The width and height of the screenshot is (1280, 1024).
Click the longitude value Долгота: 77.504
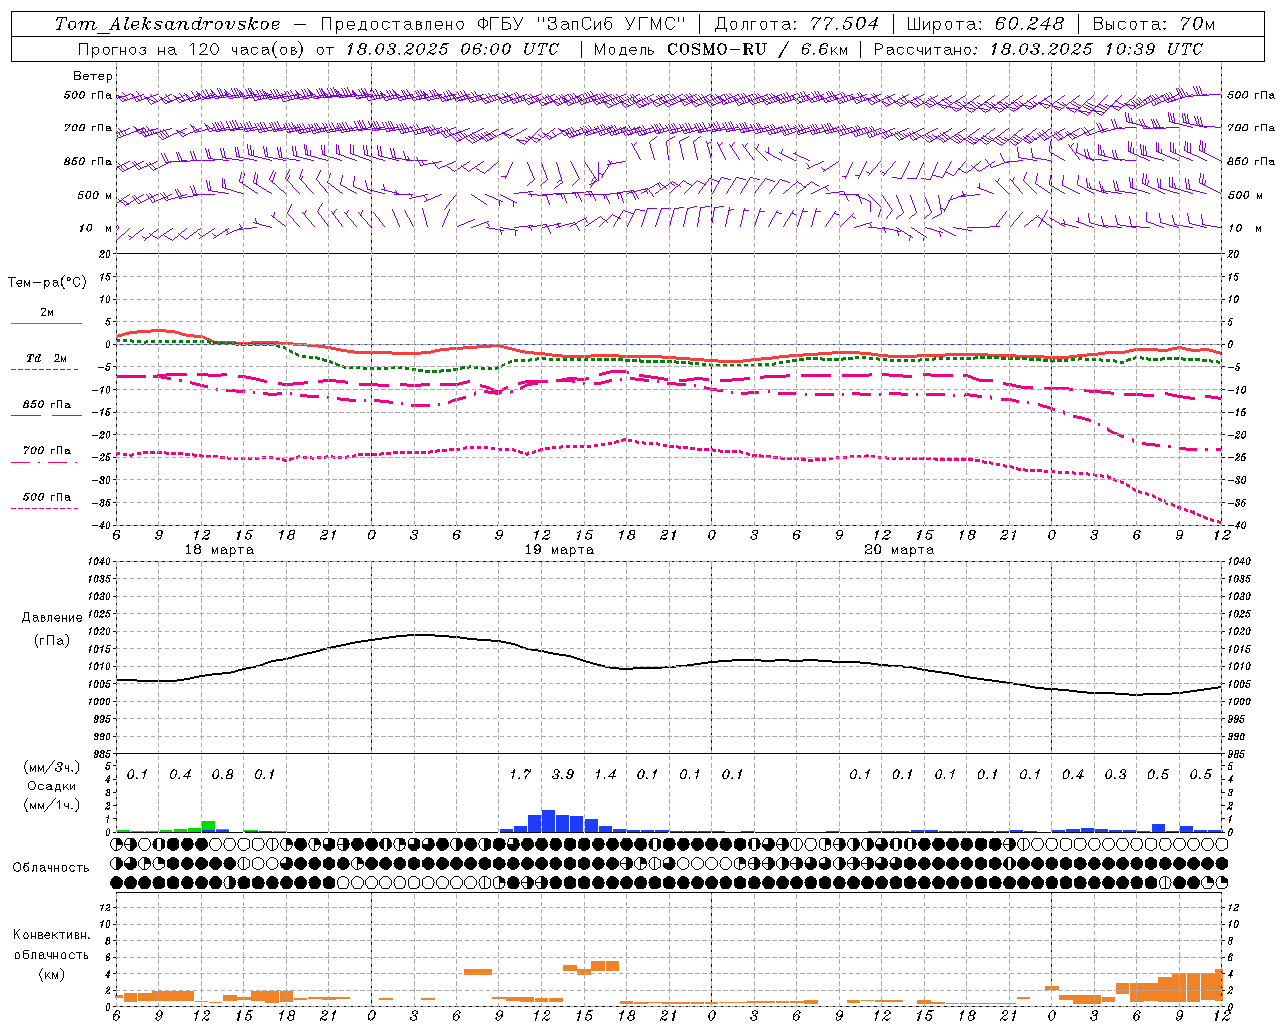pyautogui.click(x=797, y=24)
